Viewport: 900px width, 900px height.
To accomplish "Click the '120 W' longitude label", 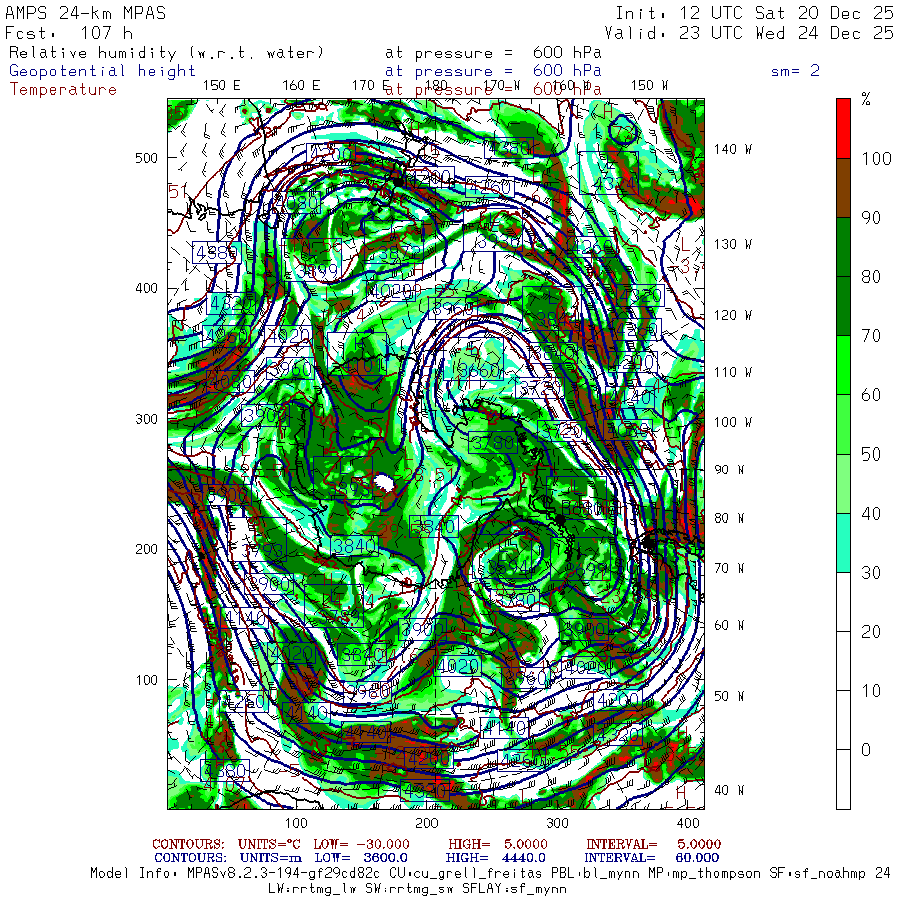I will (x=733, y=315).
